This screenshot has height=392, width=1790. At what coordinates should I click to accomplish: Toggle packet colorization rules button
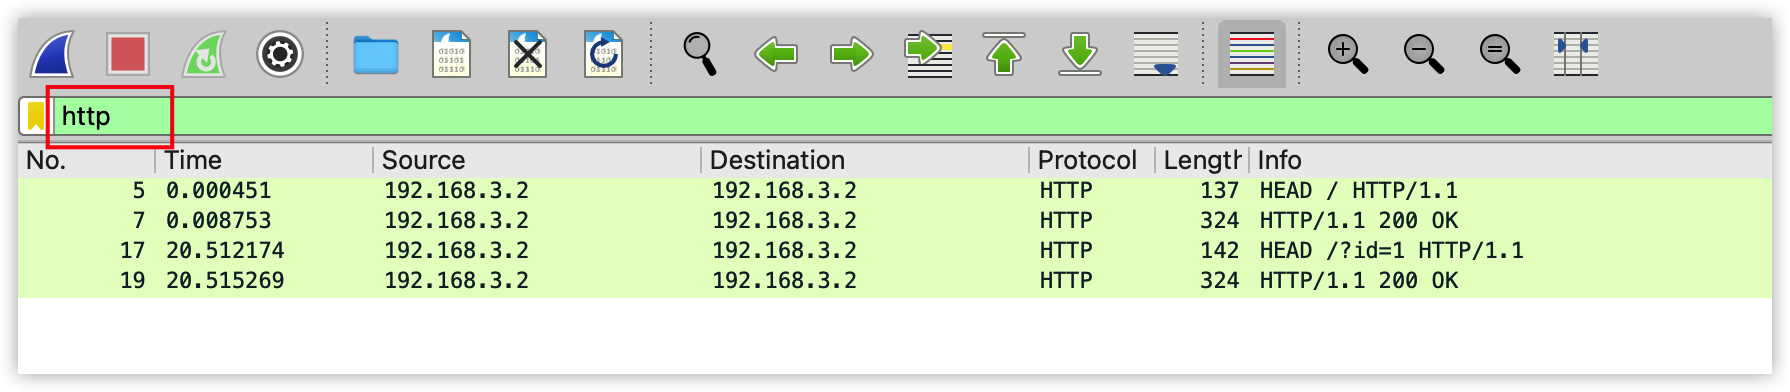[1252, 54]
